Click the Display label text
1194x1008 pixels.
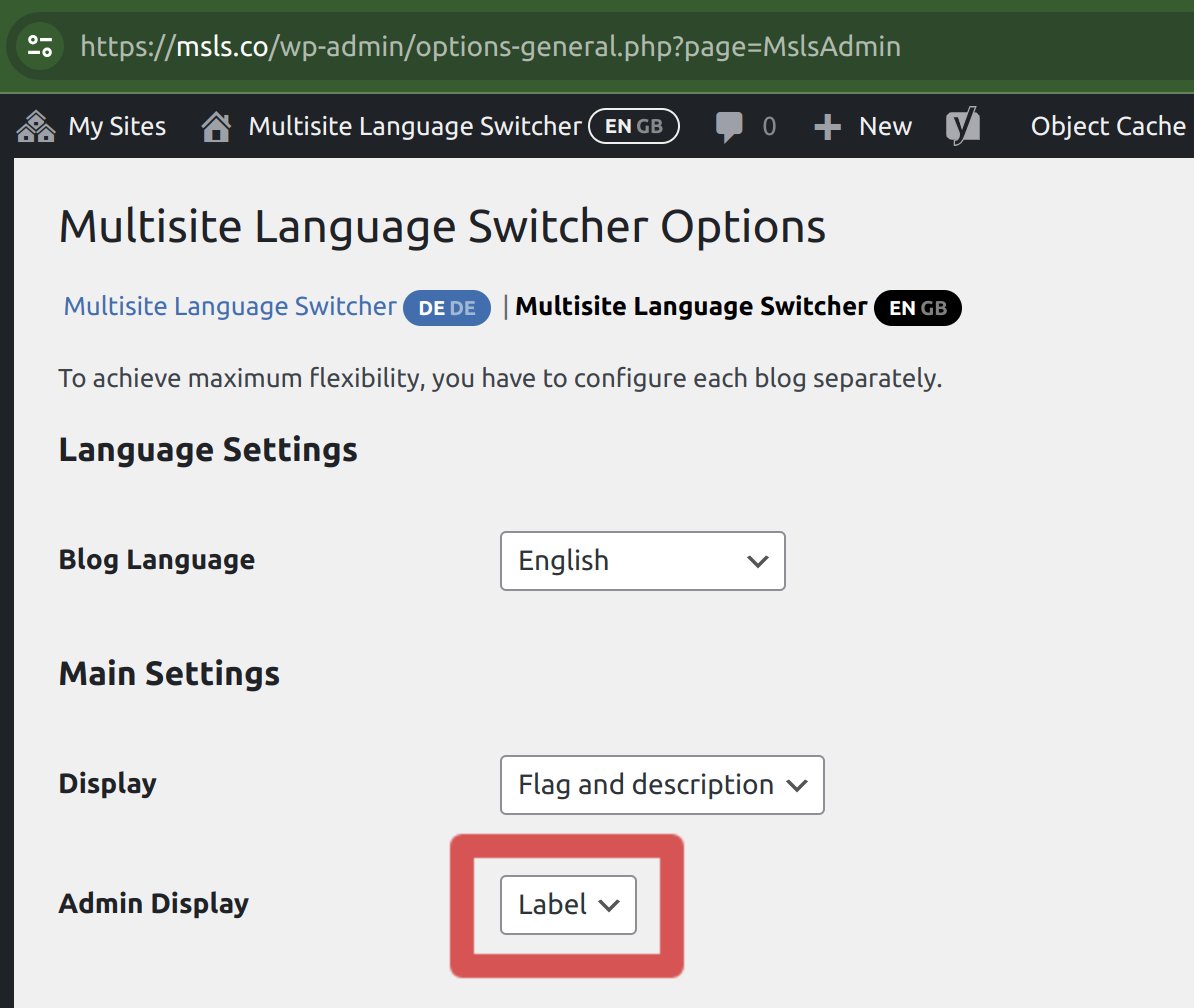(107, 784)
